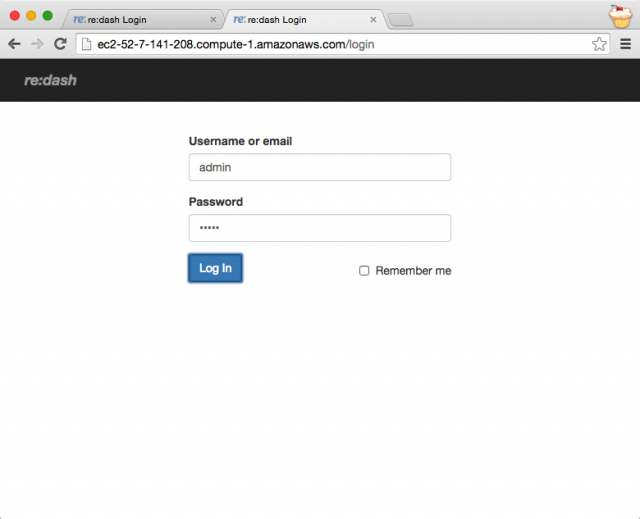Bookmark page with the star icon
The height and width of the screenshot is (519, 640).
599,44
